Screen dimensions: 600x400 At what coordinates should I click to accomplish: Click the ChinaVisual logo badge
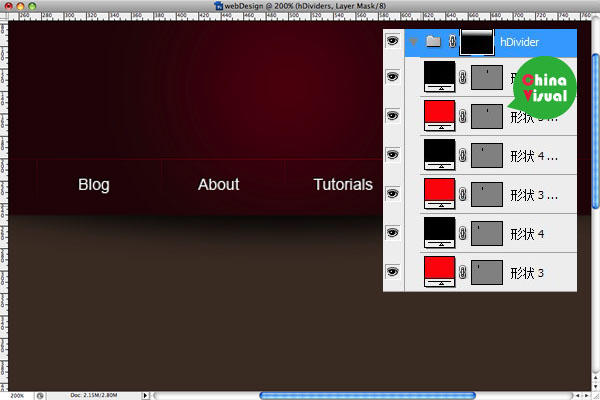coord(541,87)
